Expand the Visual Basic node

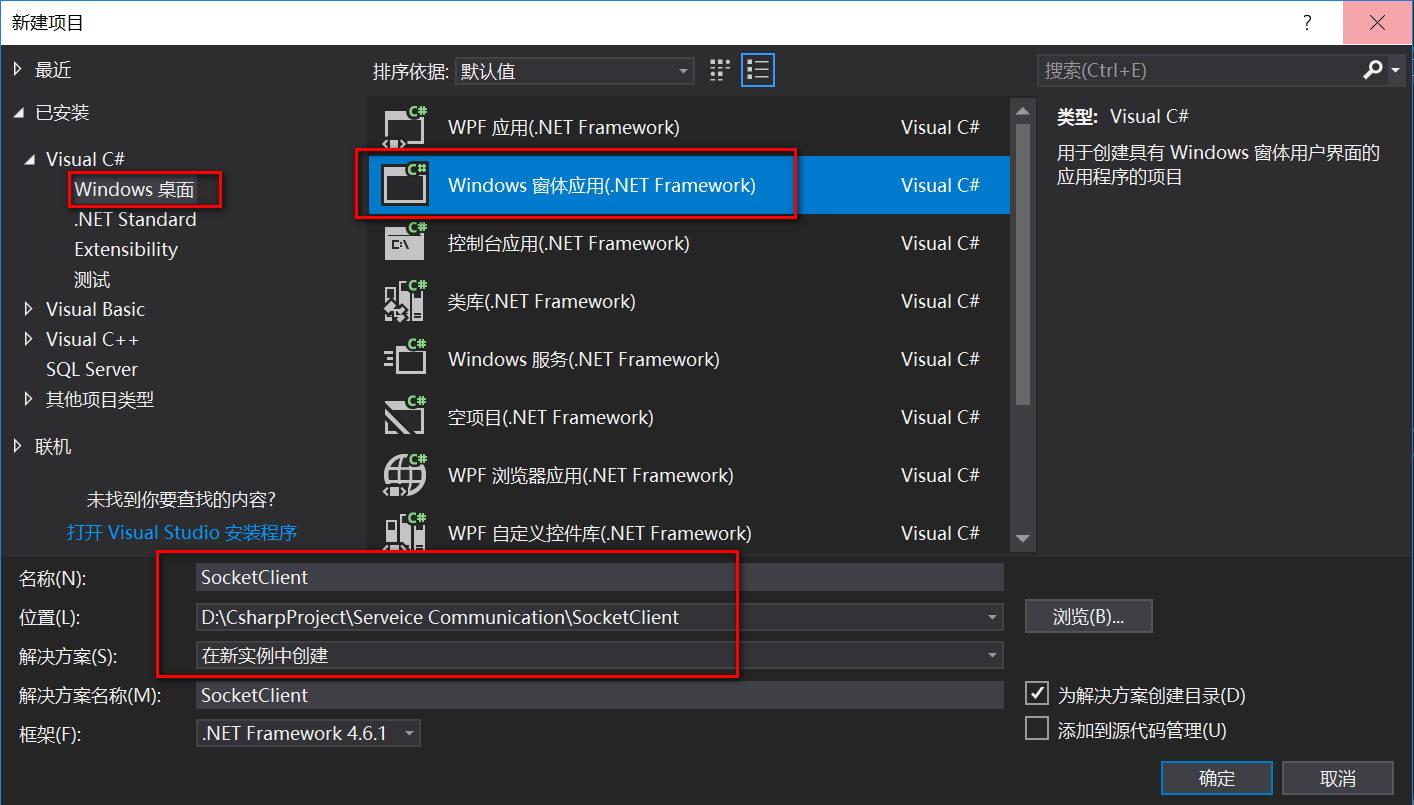tap(28, 309)
